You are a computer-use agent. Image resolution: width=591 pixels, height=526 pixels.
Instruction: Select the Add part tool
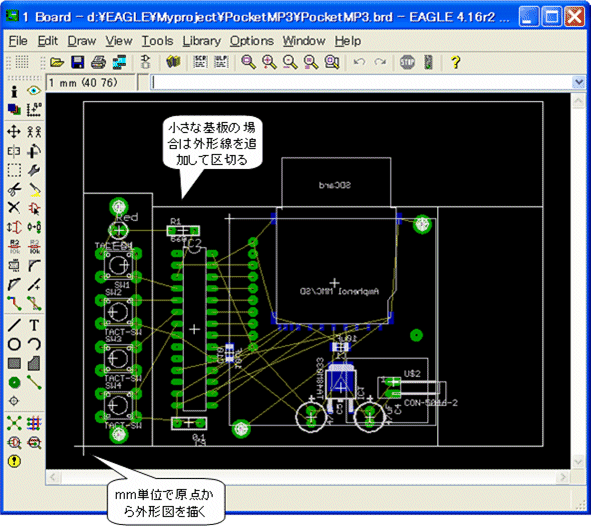tap(34, 208)
